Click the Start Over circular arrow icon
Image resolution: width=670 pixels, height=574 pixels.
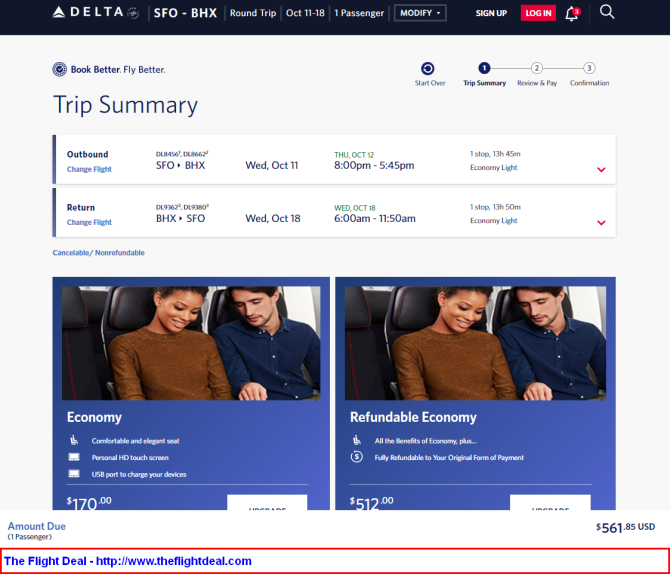click(x=428, y=68)
